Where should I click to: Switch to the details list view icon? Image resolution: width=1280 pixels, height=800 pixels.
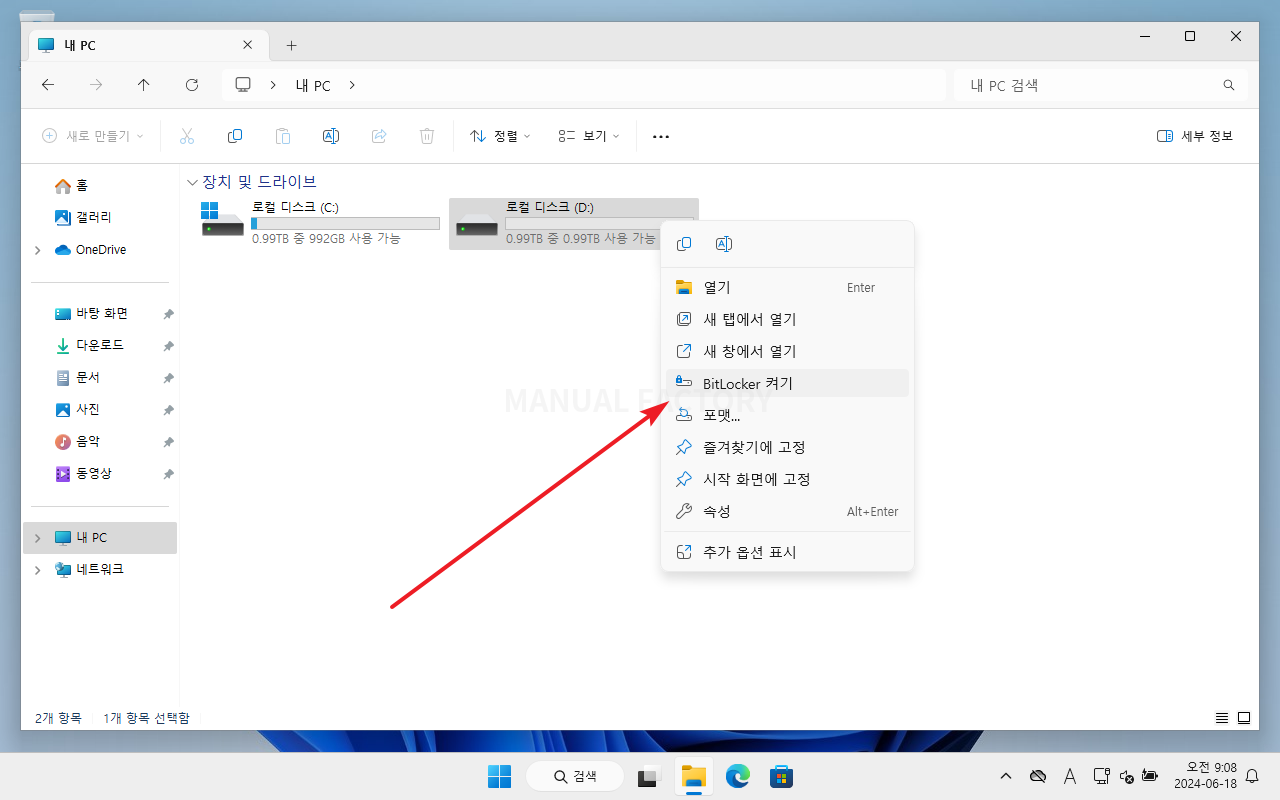[x=1222, y=718]
